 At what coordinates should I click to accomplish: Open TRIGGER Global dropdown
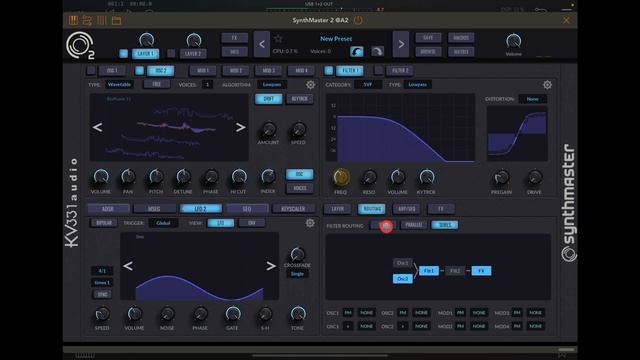click(x=163, y=223)
